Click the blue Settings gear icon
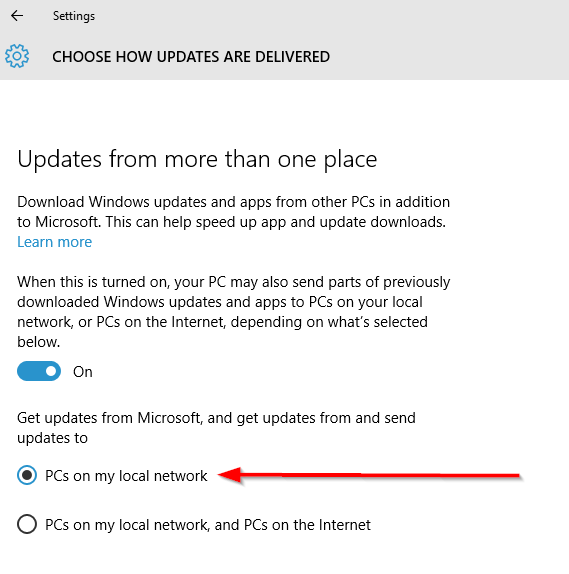 pos(17,56)
